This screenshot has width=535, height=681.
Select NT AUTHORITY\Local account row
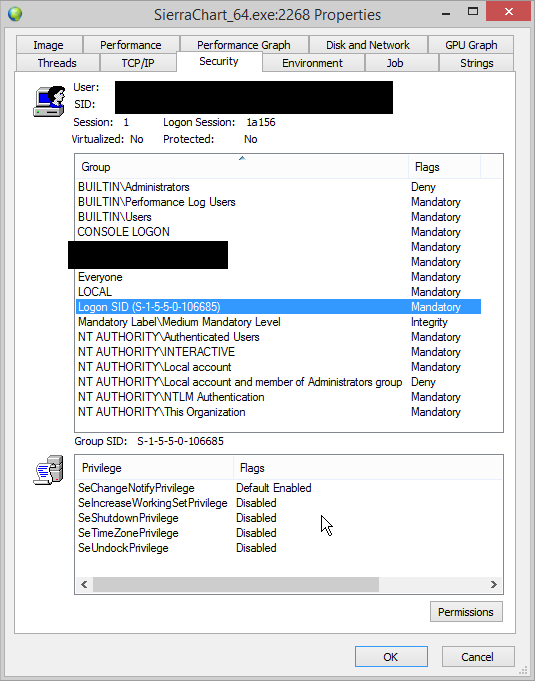278,367
